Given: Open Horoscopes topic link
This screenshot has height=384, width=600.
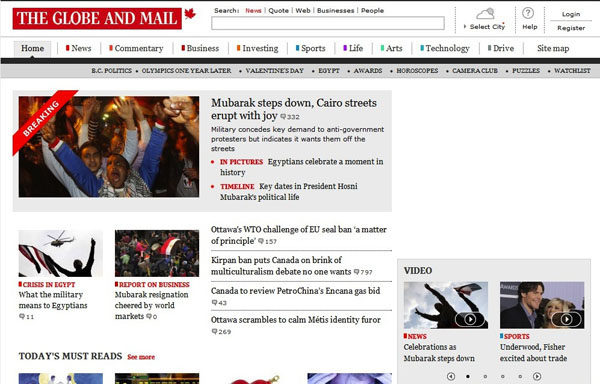Looking at the screenshot, I should [417, 71].
